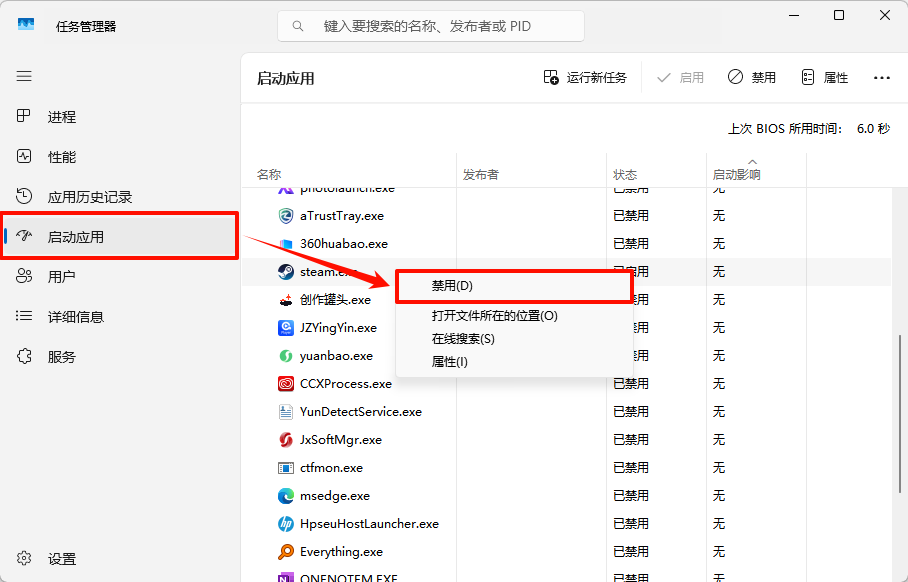This screenshot has width=908, height=582.
Task: Open the 服务 (Services) page icon
Action: coord(23,356)
